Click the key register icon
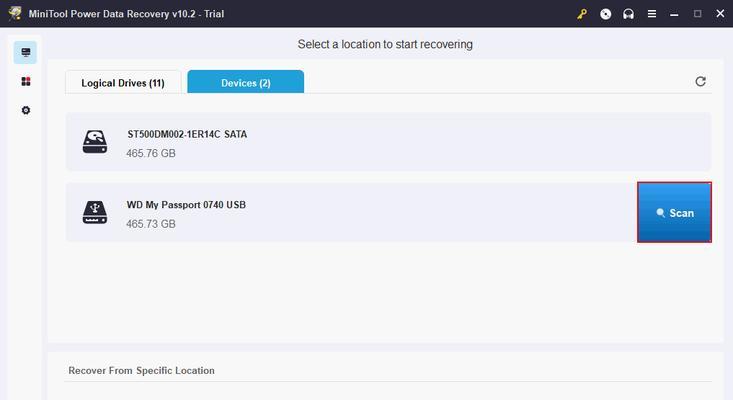733x400 pixels. click(582, 14)
